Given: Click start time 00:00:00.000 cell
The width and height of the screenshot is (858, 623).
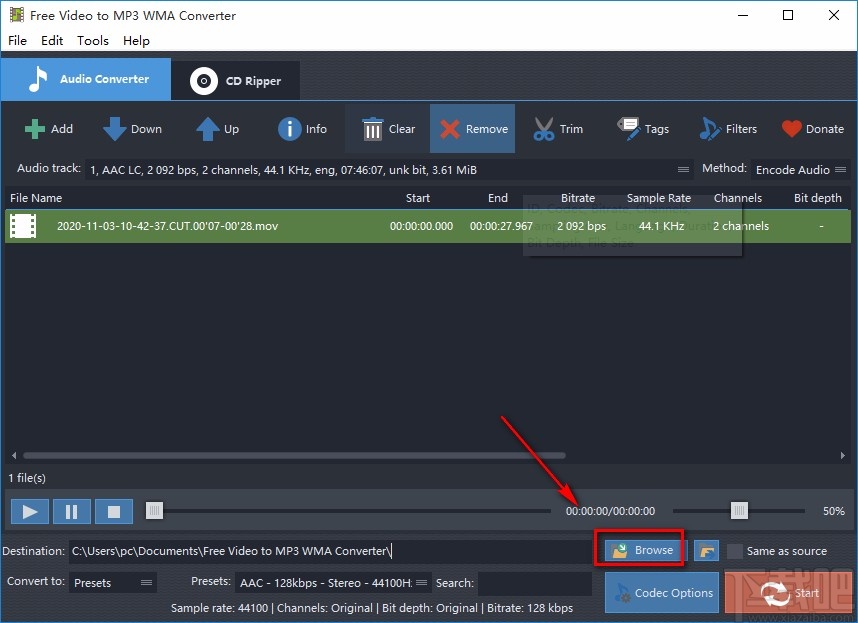Looking at the screenshot, I should [421, 226].
